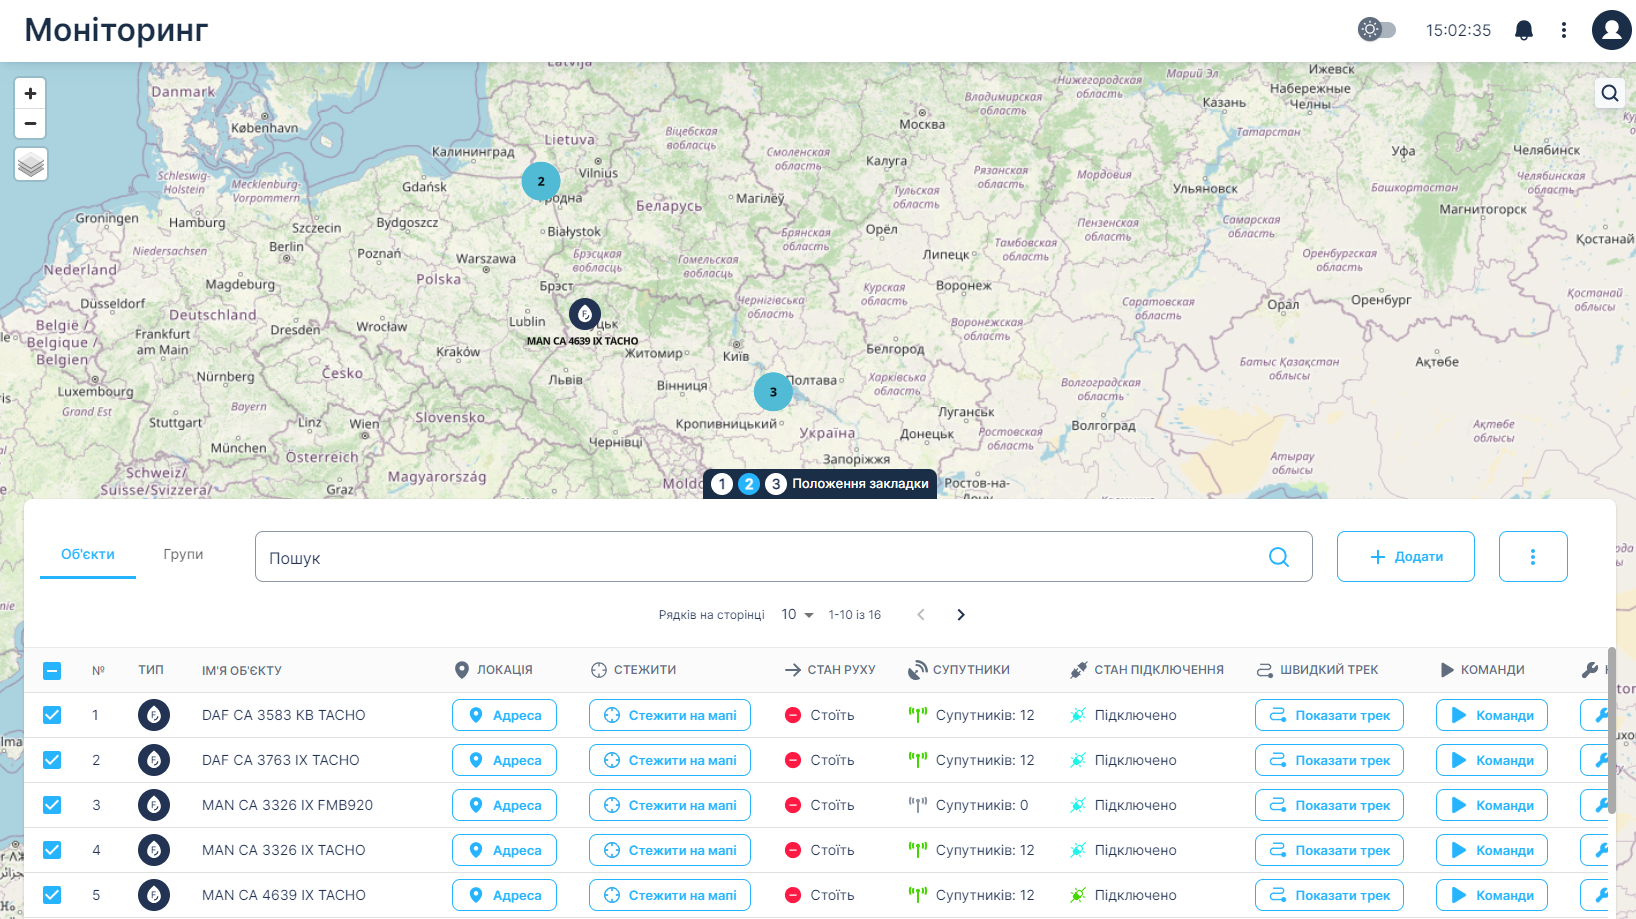Click the MAN CA 3326 IX TACHO name
This screenshot has width=1636, height=919.
coord(283,850)
